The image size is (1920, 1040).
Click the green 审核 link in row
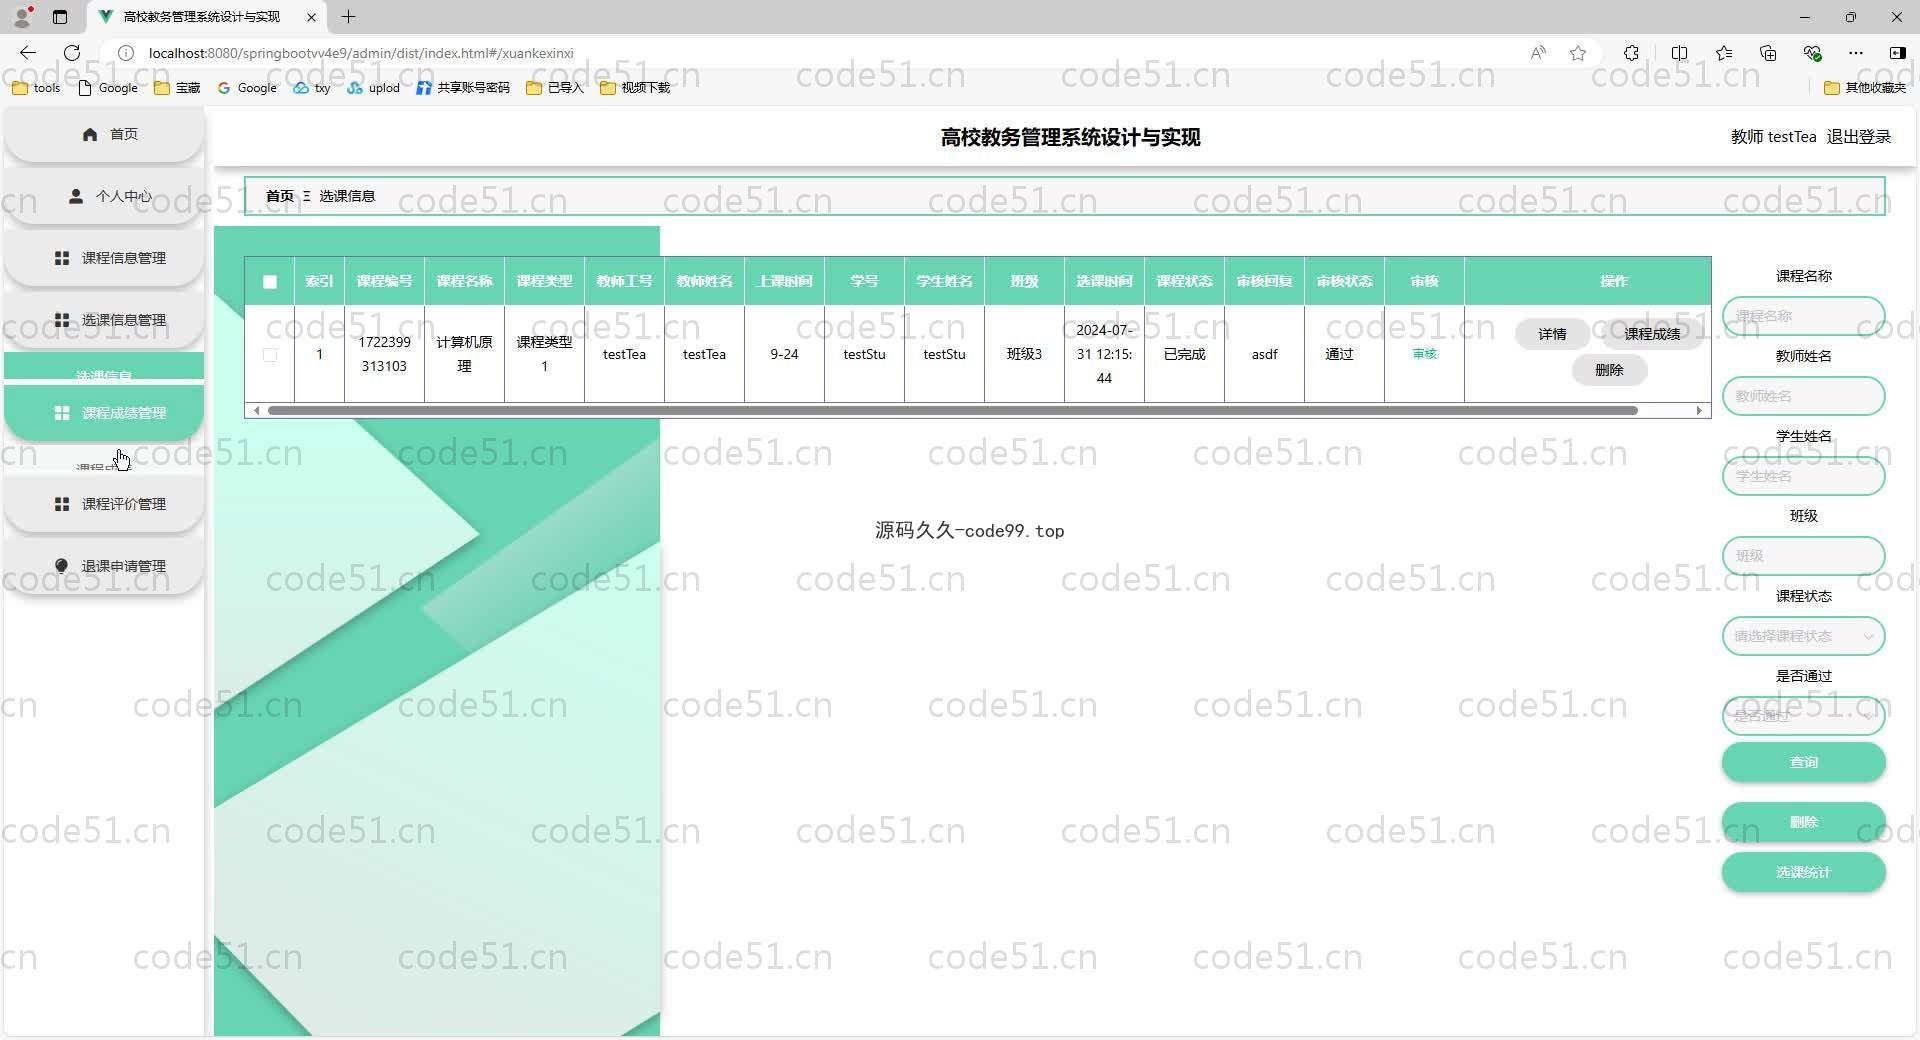point(1424,354)
